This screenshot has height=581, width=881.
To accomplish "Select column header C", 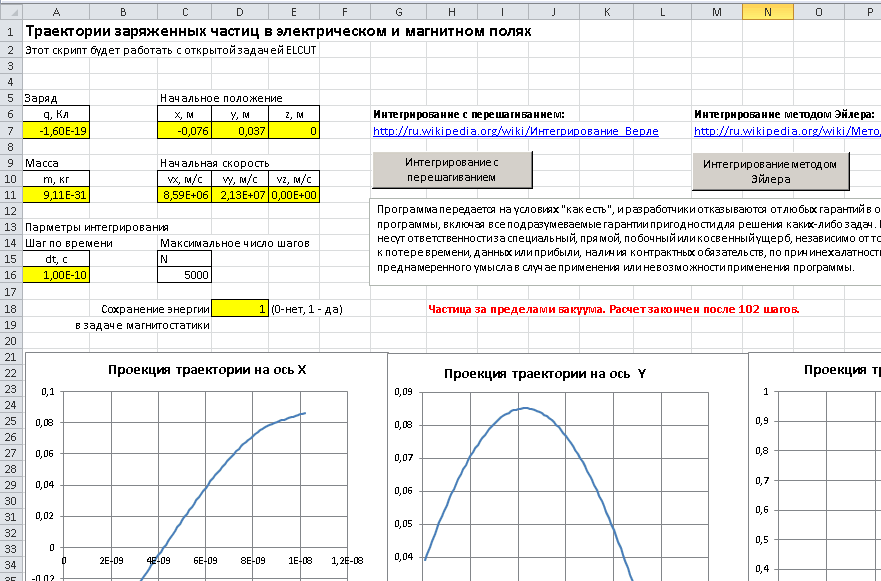I will [185, 12].
